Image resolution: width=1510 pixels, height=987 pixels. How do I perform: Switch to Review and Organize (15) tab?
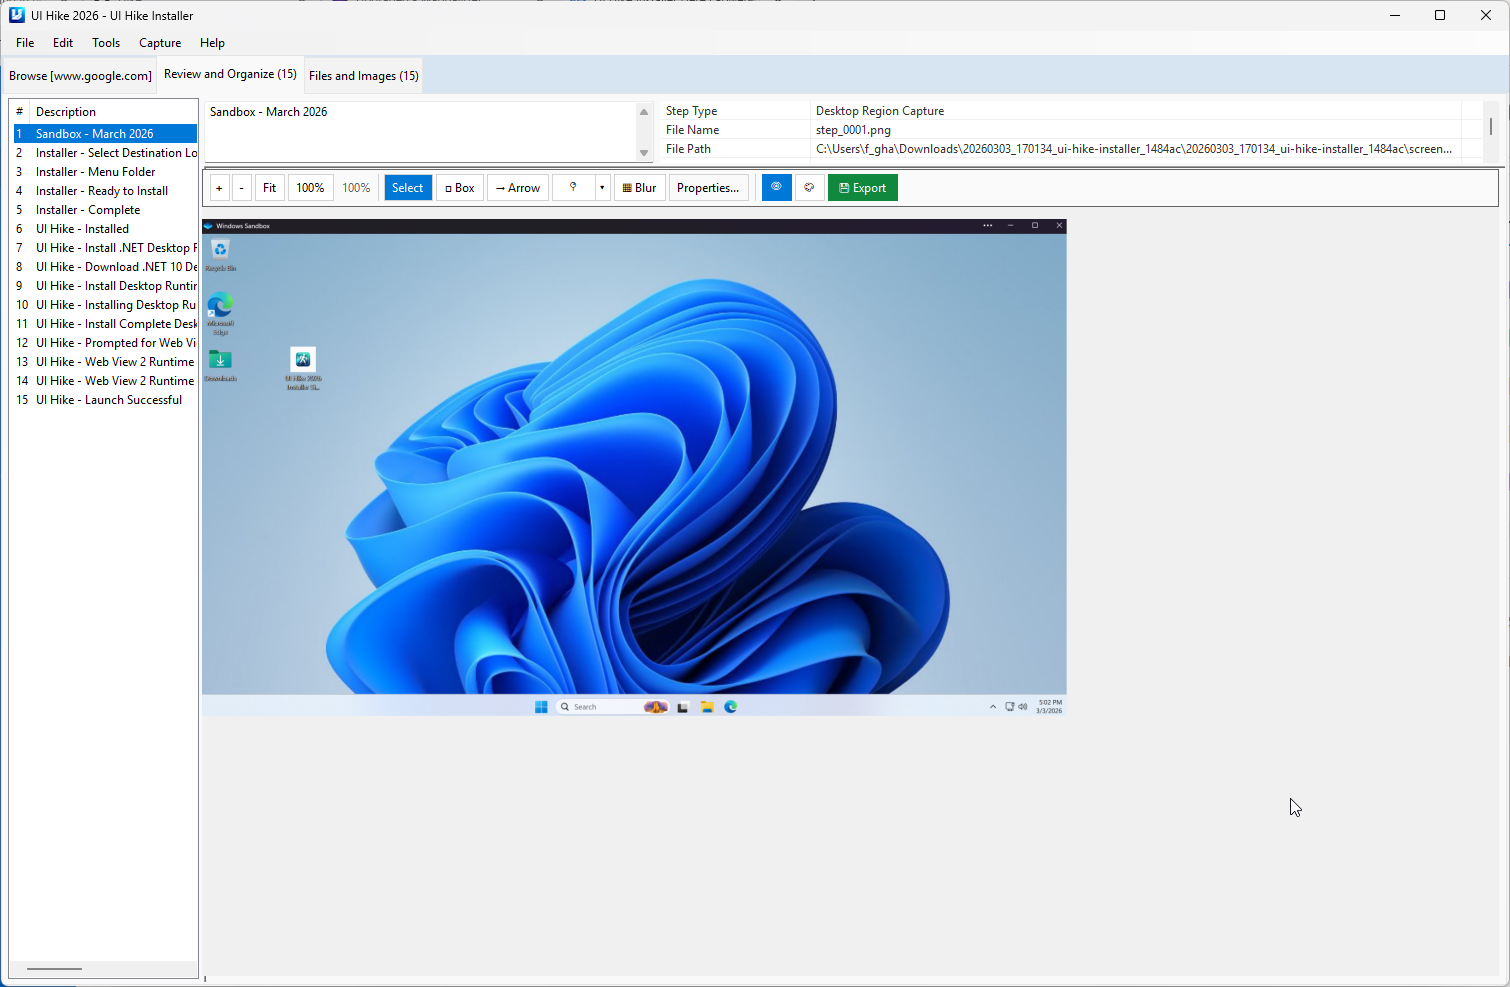tap(230, 74)
